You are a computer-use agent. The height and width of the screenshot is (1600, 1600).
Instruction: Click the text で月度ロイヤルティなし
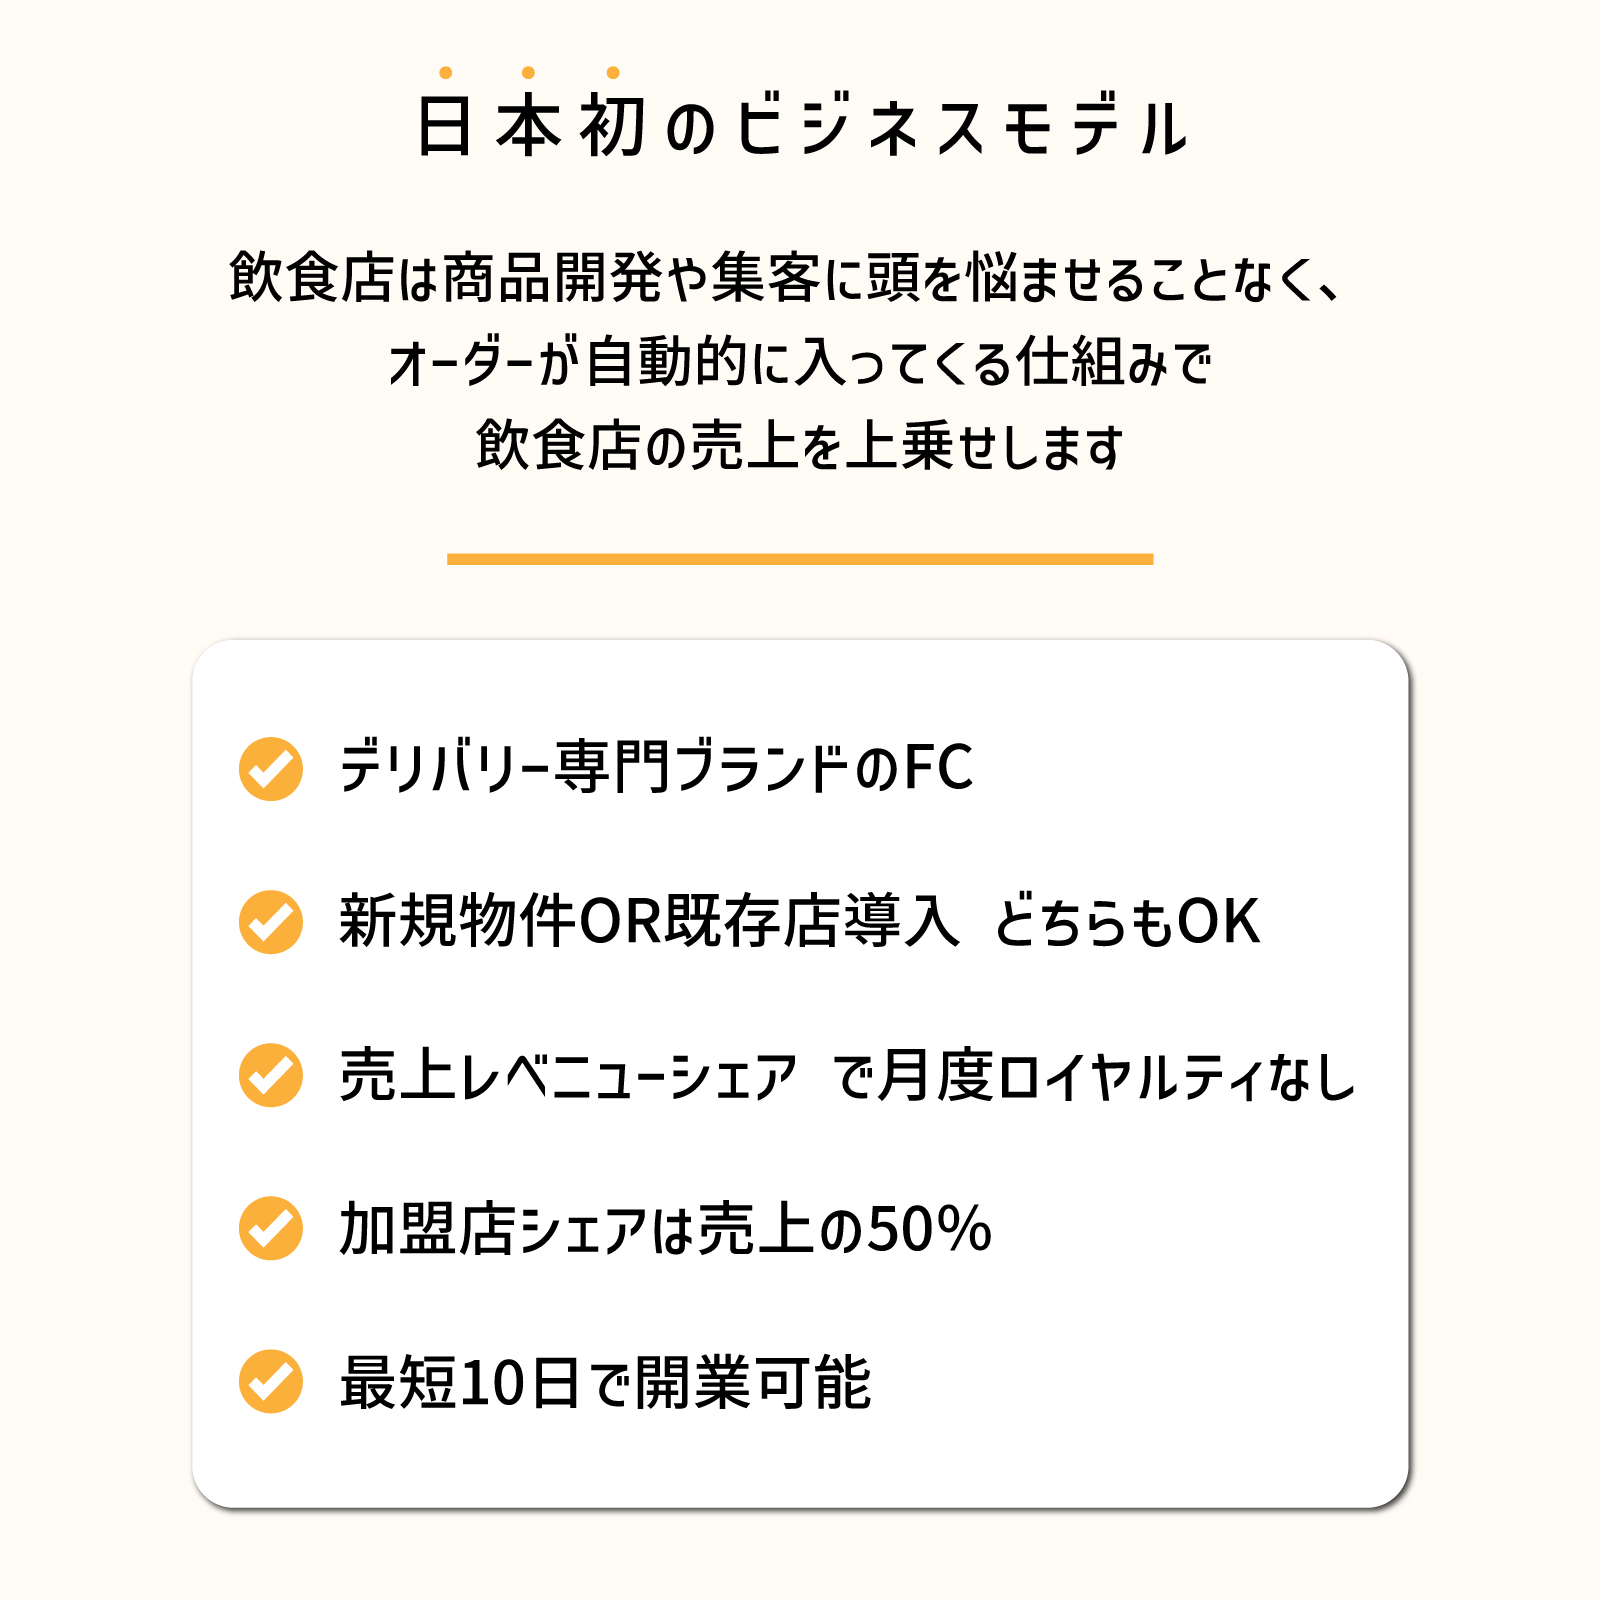(1094, 1075)
